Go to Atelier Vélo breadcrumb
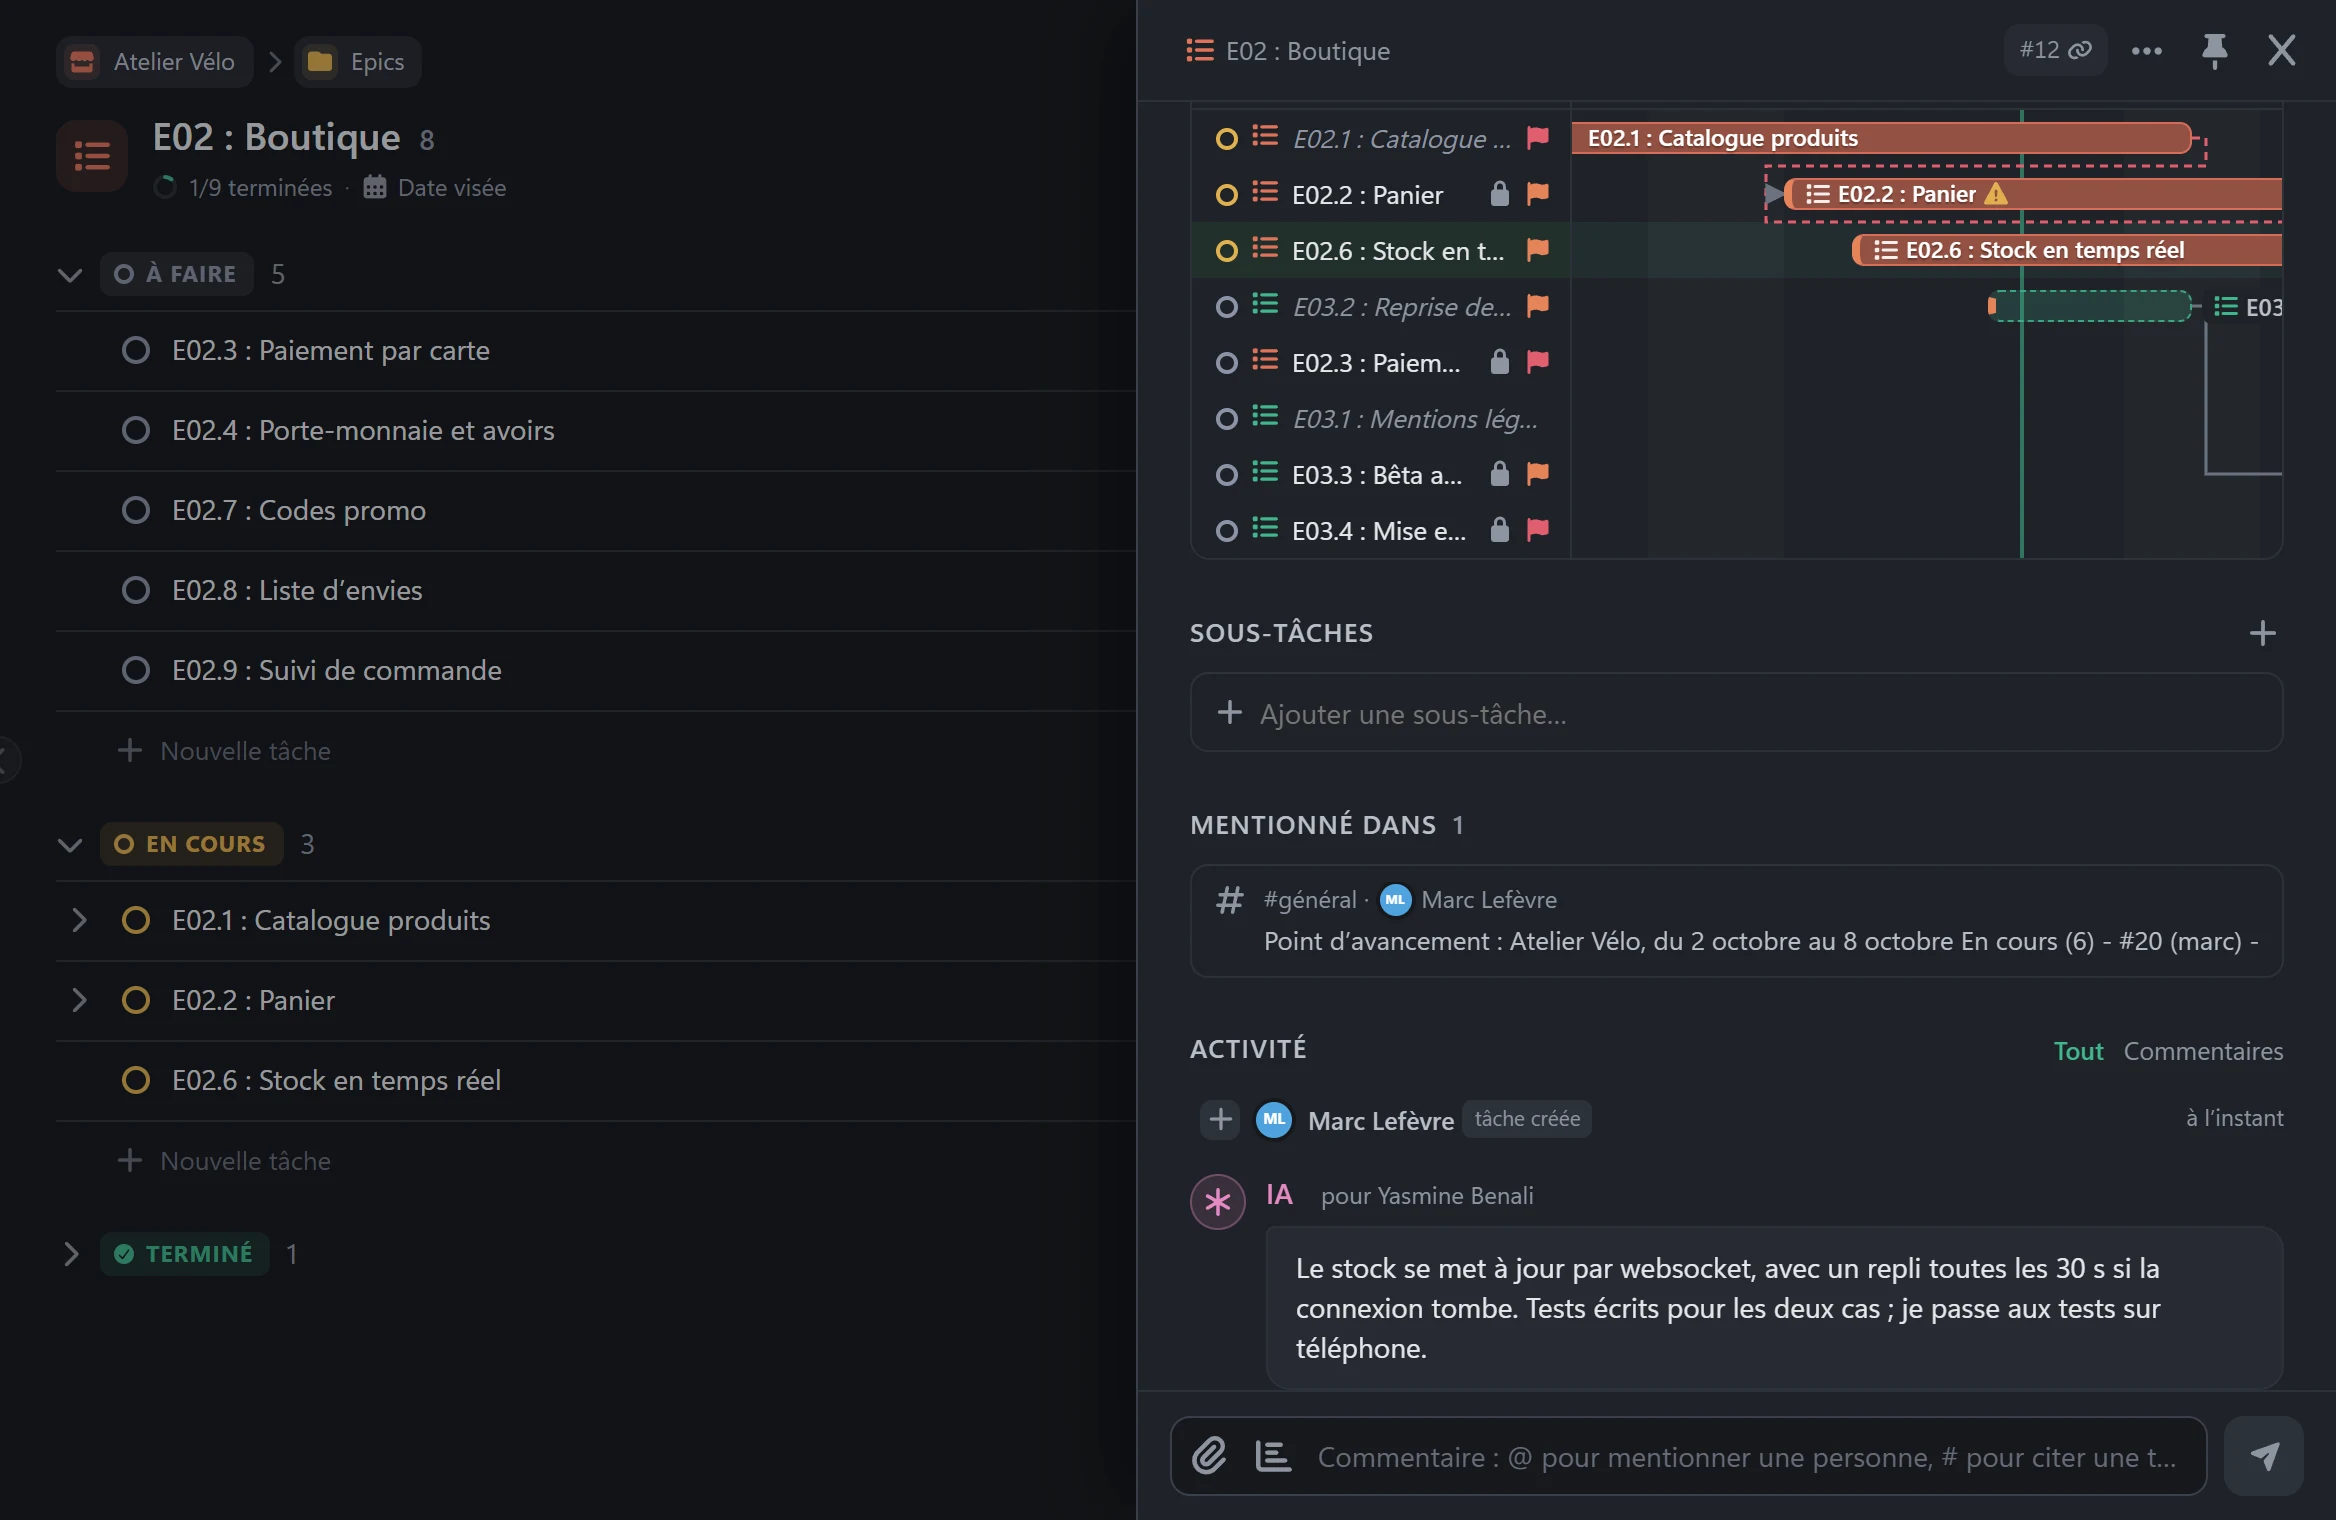 tap(155, 62)
